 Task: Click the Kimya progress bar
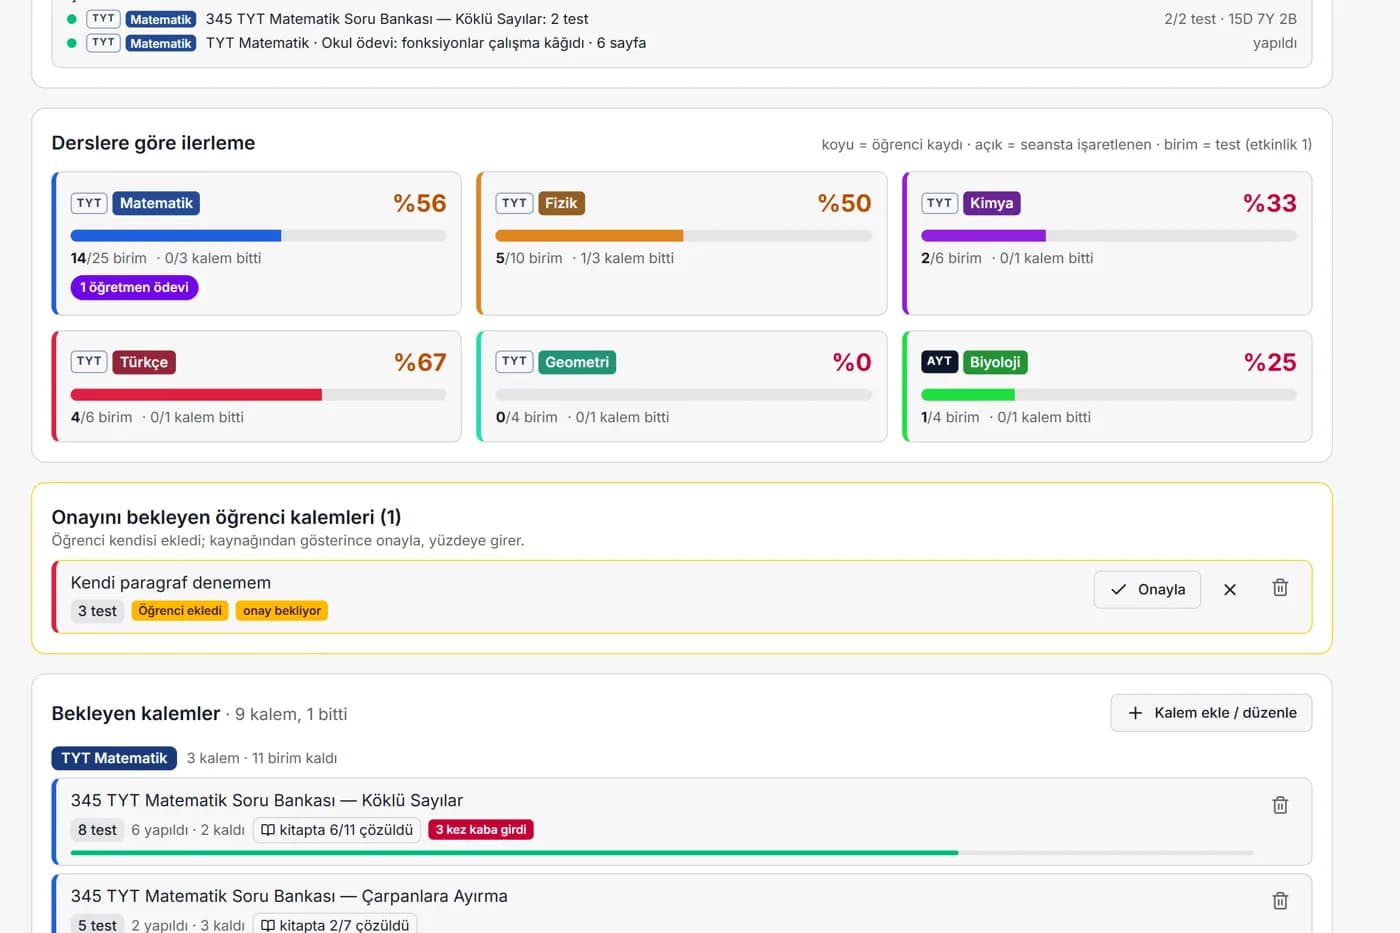1109,236
